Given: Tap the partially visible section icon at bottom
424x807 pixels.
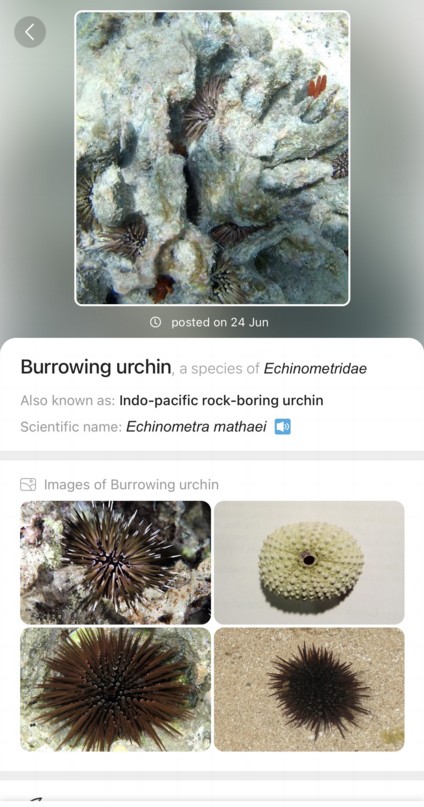Looking at the screenshot, I should 35,799.
